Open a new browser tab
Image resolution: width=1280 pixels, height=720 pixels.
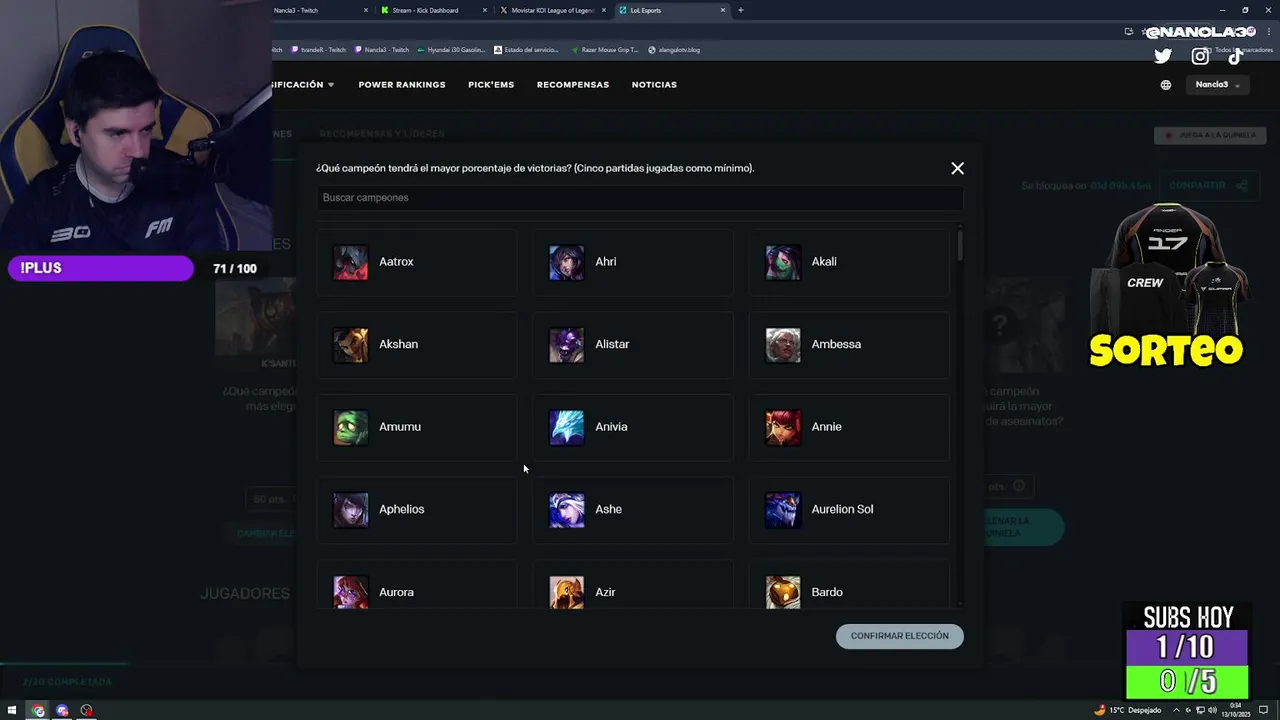740,10
